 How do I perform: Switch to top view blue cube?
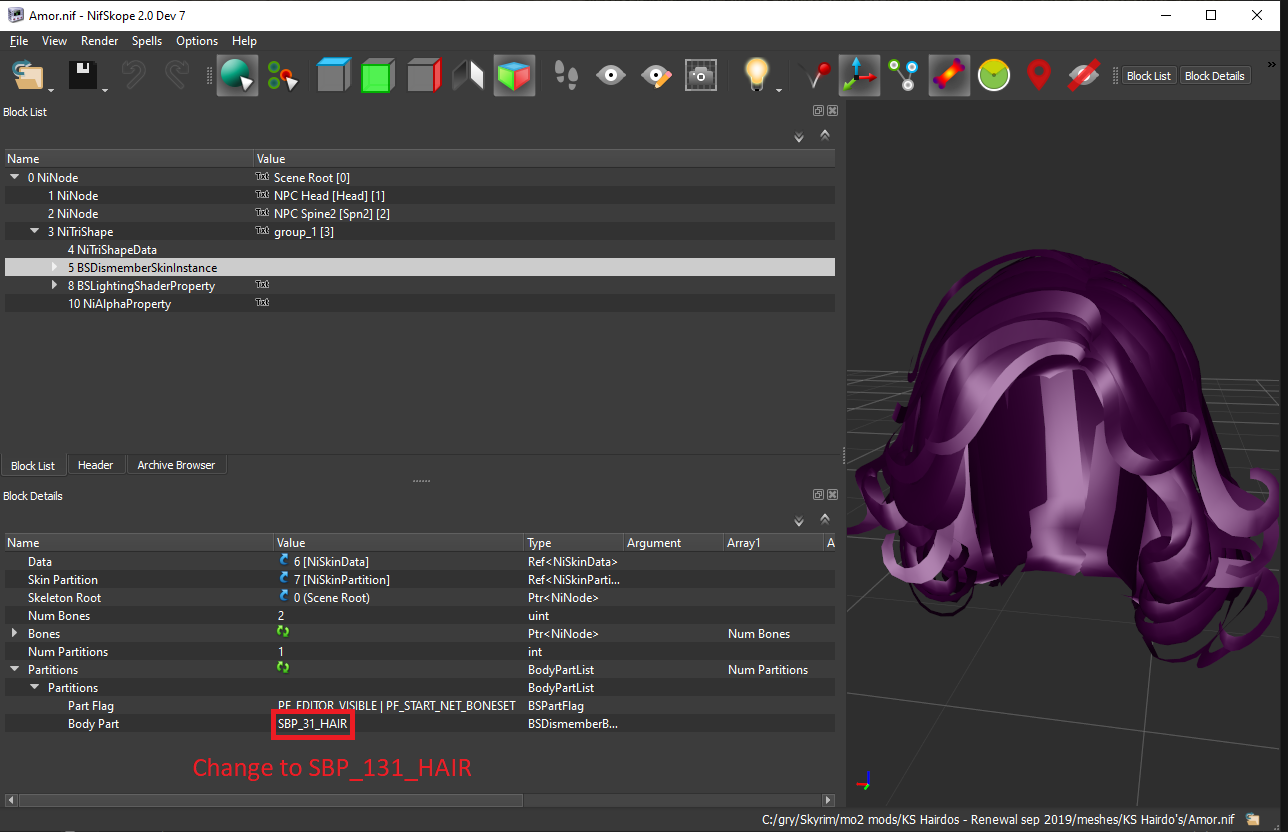coord(333,76)
